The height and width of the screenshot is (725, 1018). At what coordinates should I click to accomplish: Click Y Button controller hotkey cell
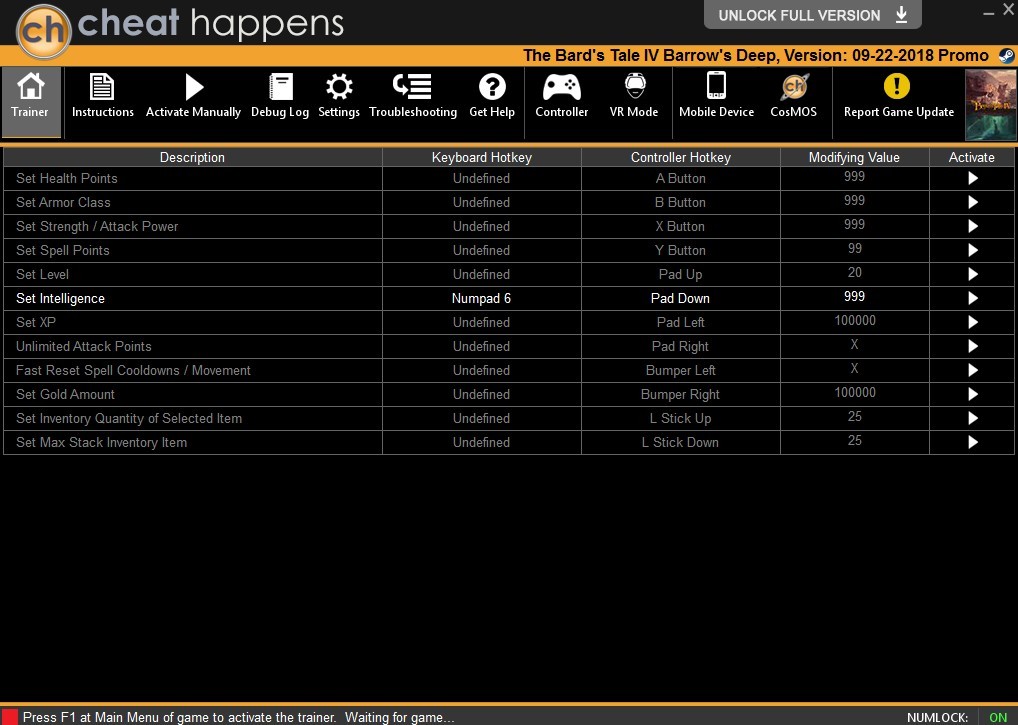click(x=680, y=251)
